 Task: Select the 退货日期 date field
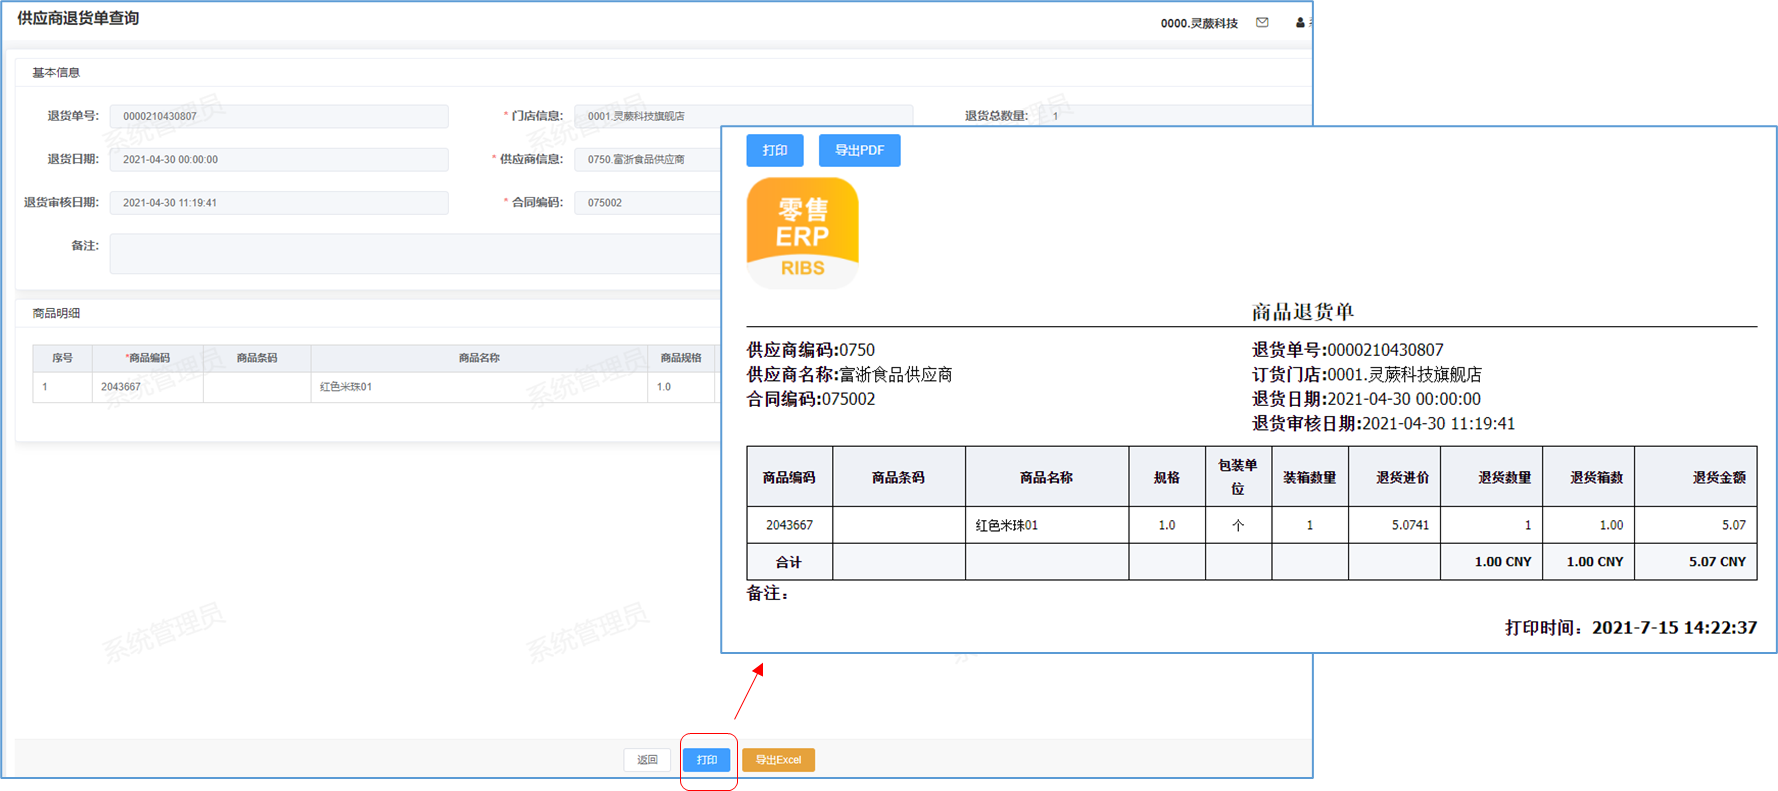pyautogui.click(x=278, y=159)
